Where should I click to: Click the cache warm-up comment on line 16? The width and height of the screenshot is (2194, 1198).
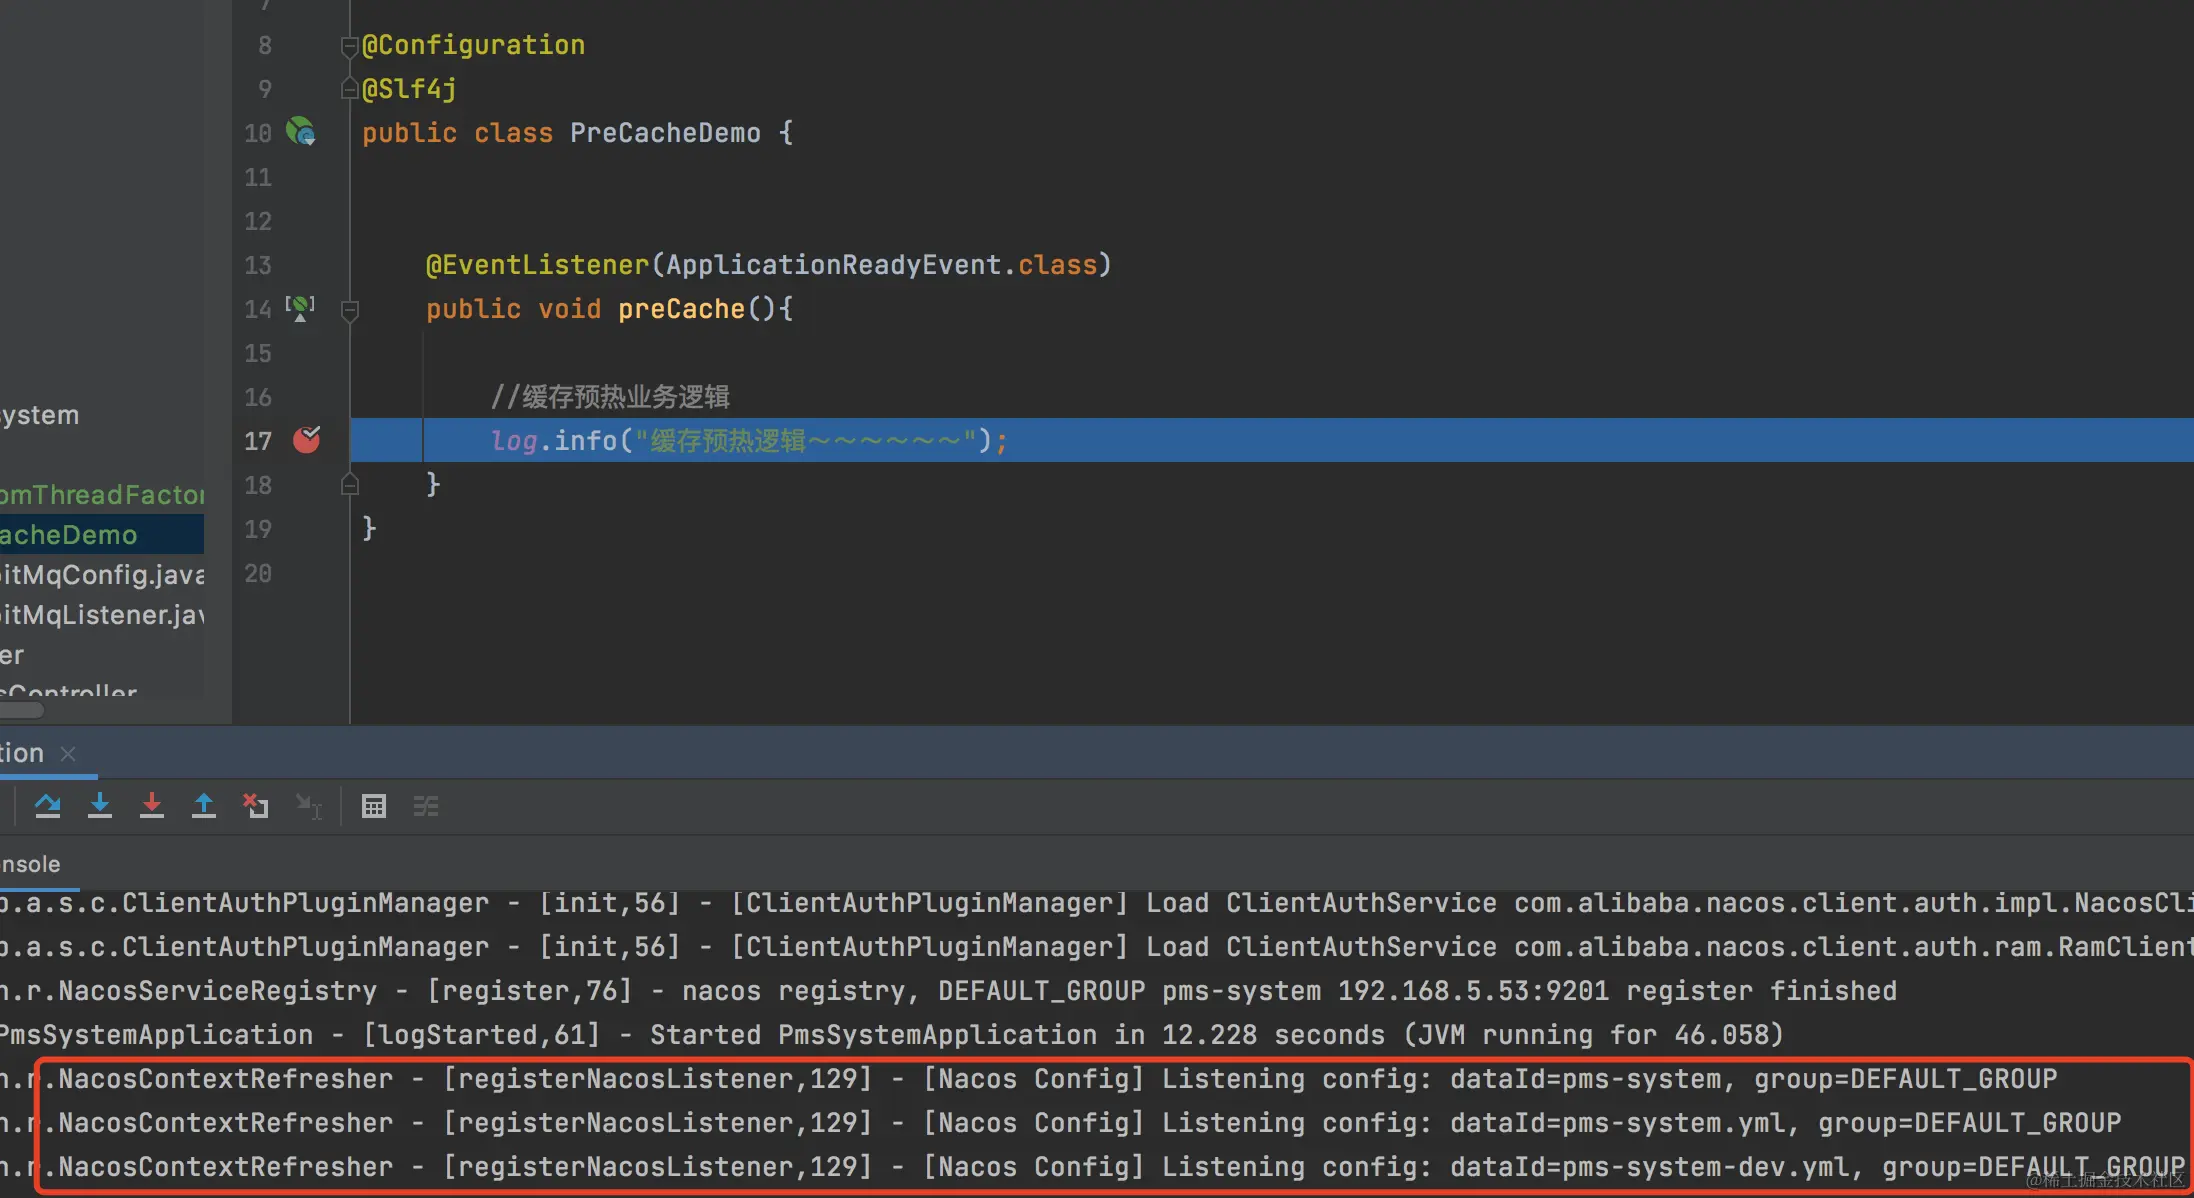tap(610, 397)
